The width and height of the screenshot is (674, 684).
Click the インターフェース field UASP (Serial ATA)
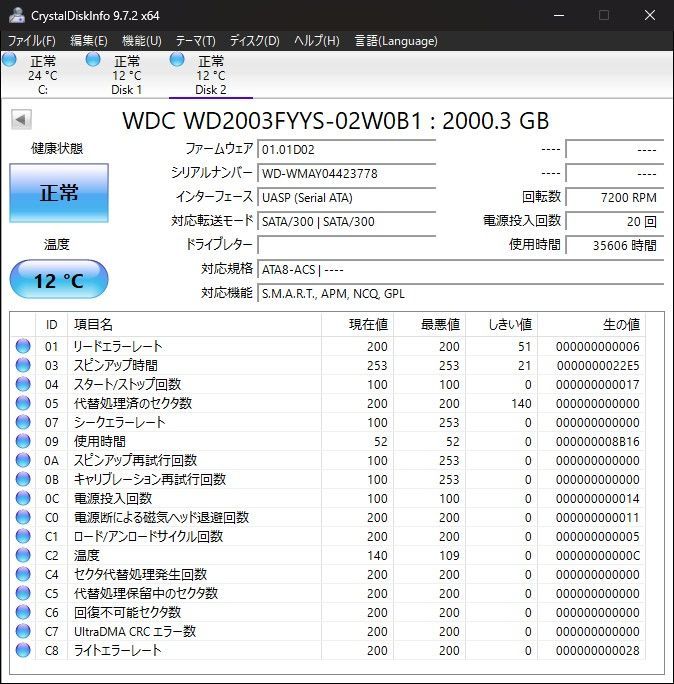pyautogui.click(x=347, y=198)
